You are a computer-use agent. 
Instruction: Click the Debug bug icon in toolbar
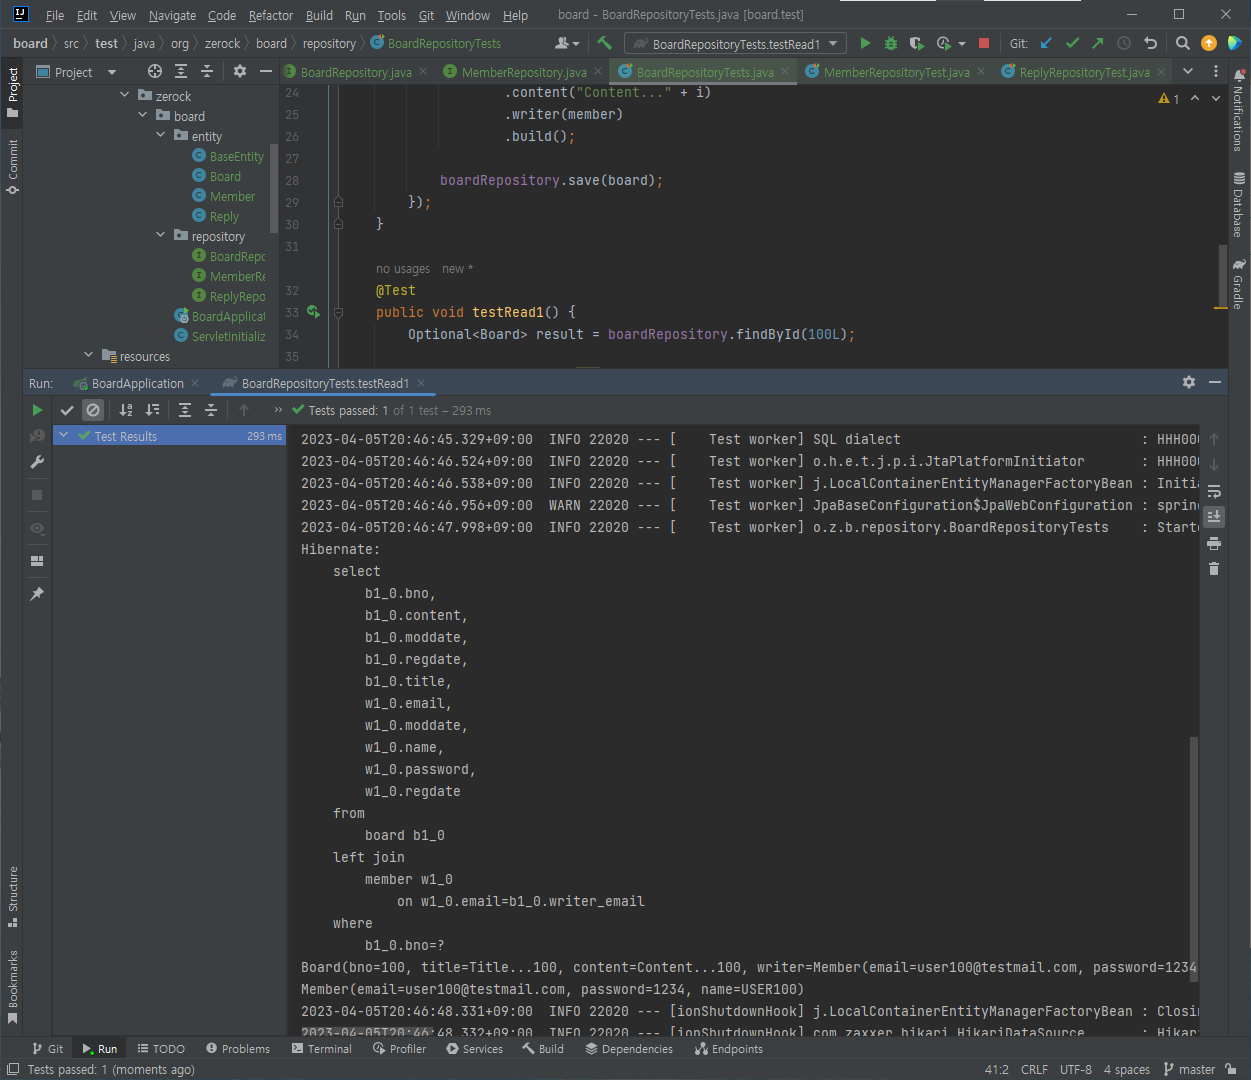coord(891,43)
